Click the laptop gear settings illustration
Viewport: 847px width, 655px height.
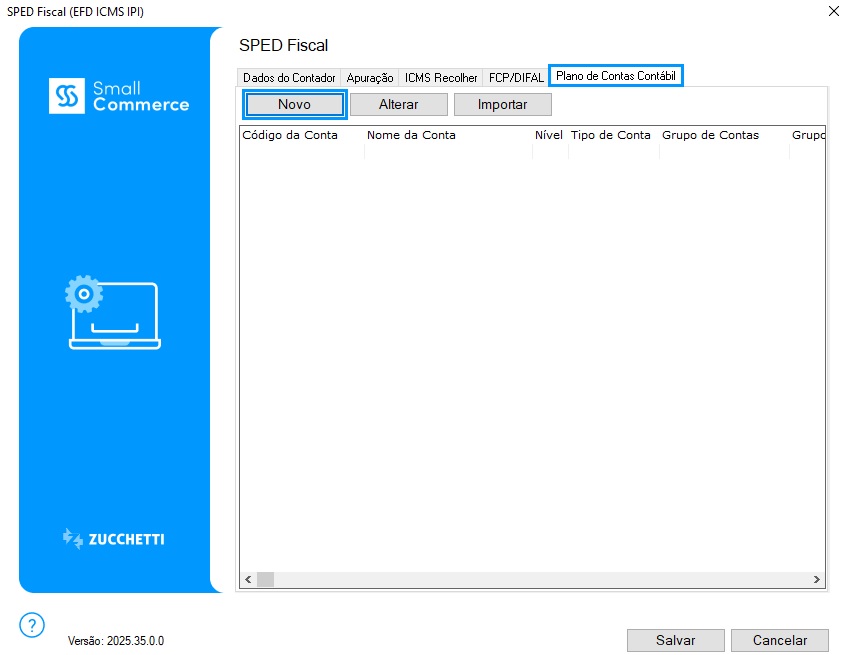(113, 313)
